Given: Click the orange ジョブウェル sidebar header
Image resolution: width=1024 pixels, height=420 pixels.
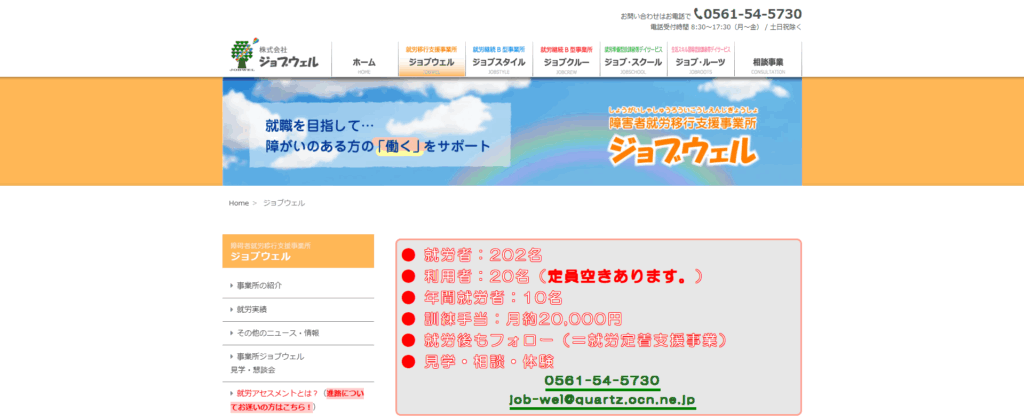Looking at the screenshot, I should 298,251.
